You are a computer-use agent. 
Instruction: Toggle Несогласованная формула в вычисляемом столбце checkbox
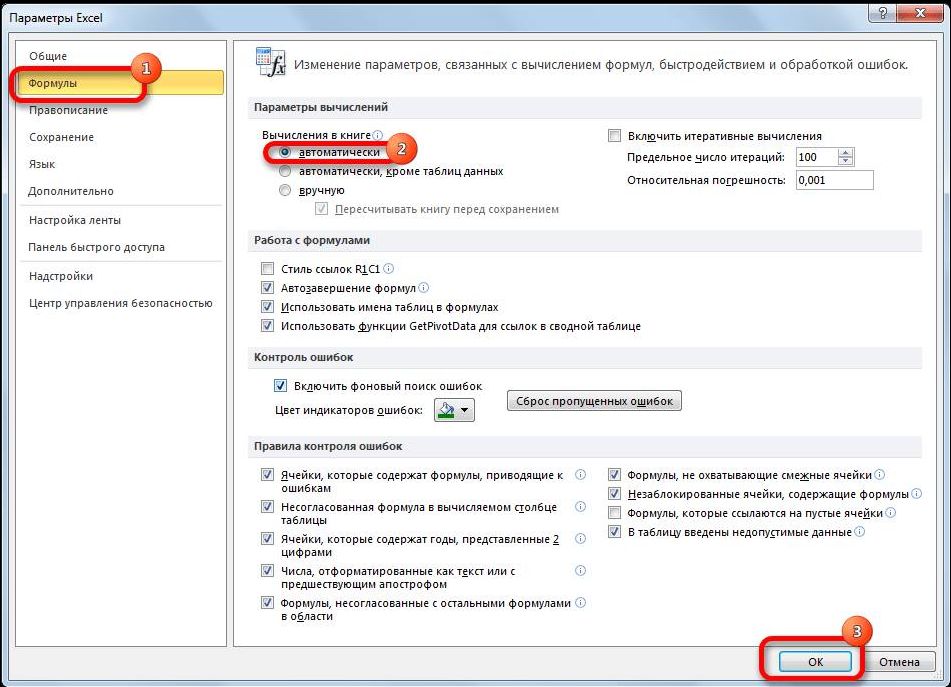click(267, 506)
